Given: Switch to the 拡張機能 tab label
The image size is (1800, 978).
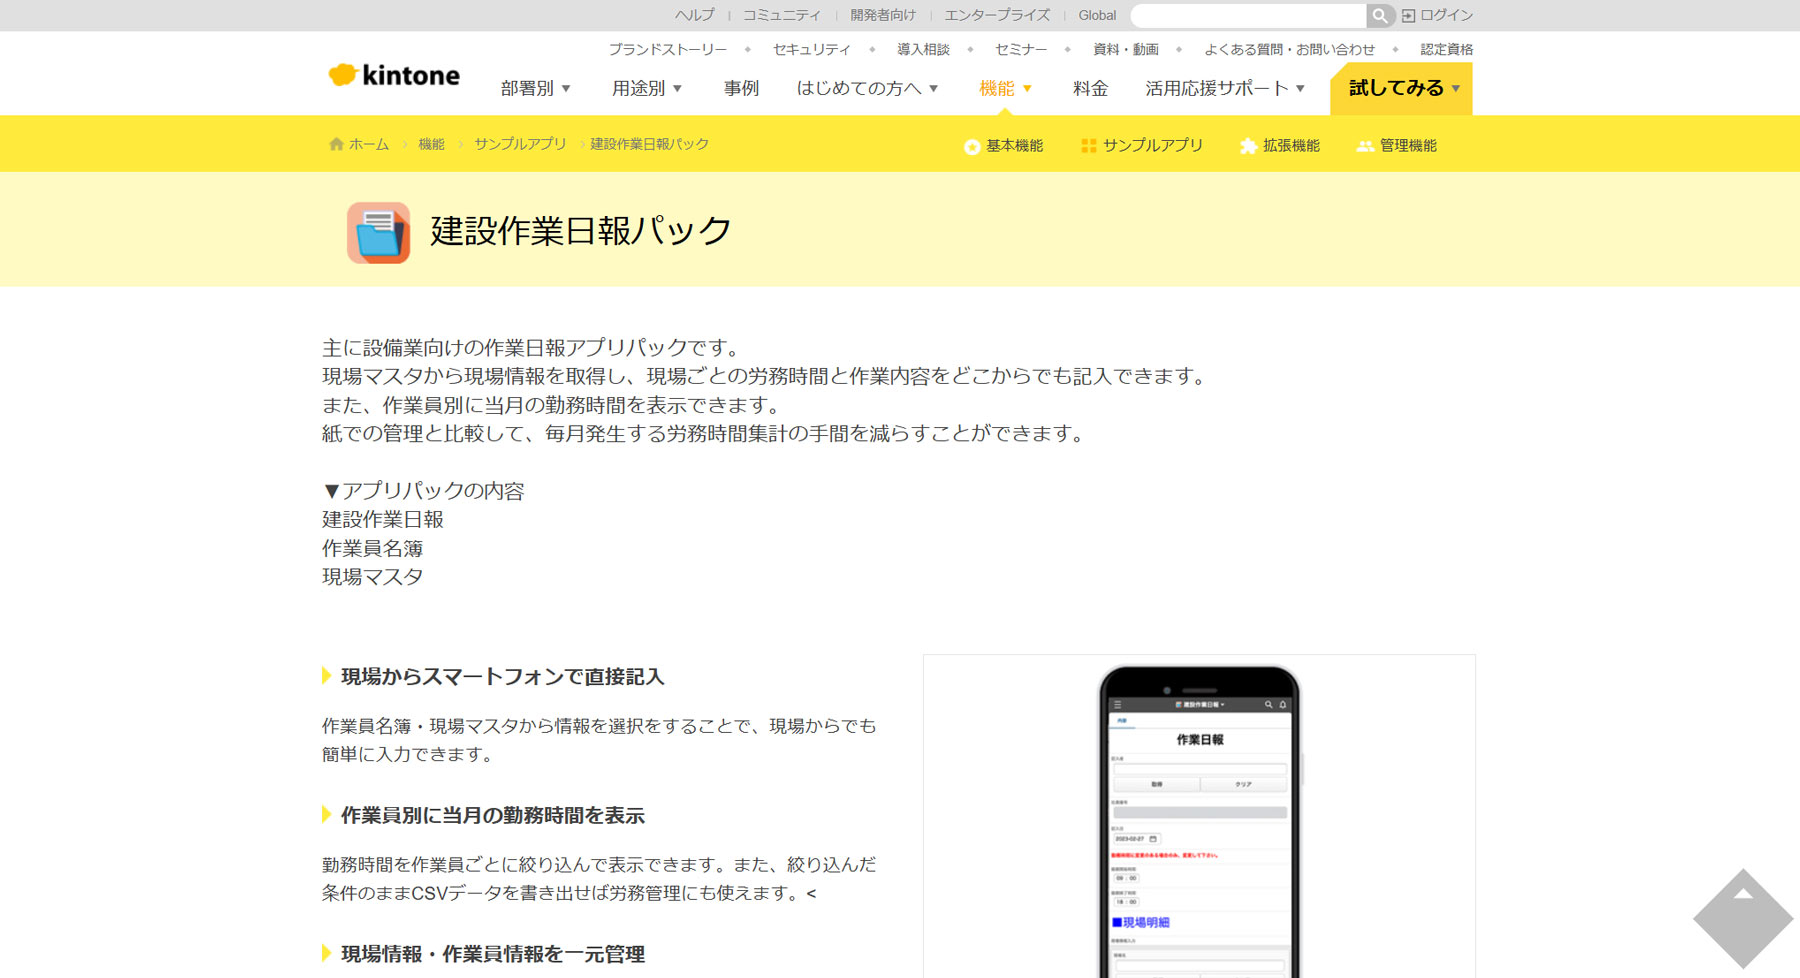Looking at the screenshot, I should point(1291,146).
